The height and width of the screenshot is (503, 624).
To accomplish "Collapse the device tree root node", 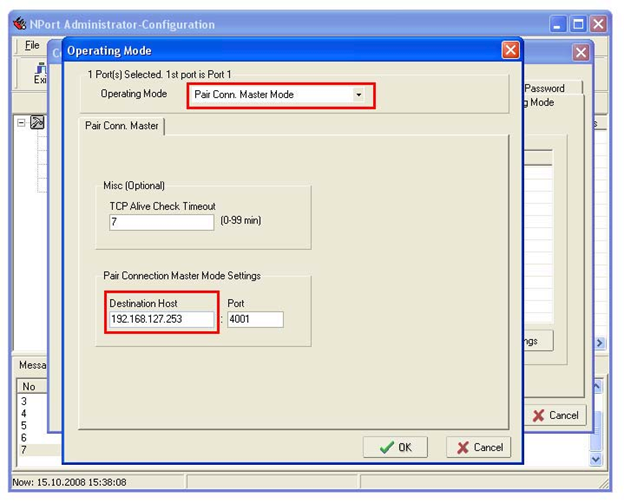I will (x=22, y=123).
